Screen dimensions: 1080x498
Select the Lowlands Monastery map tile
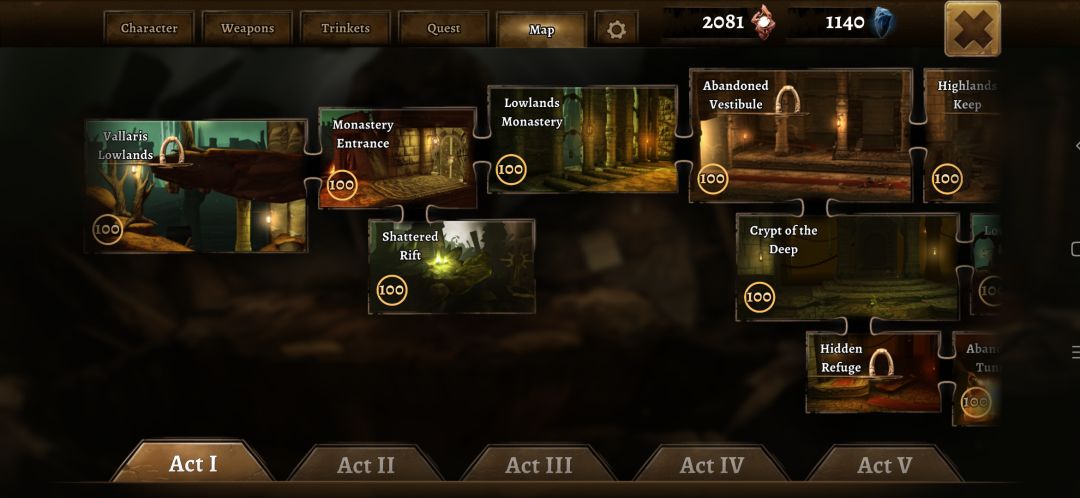583,139
